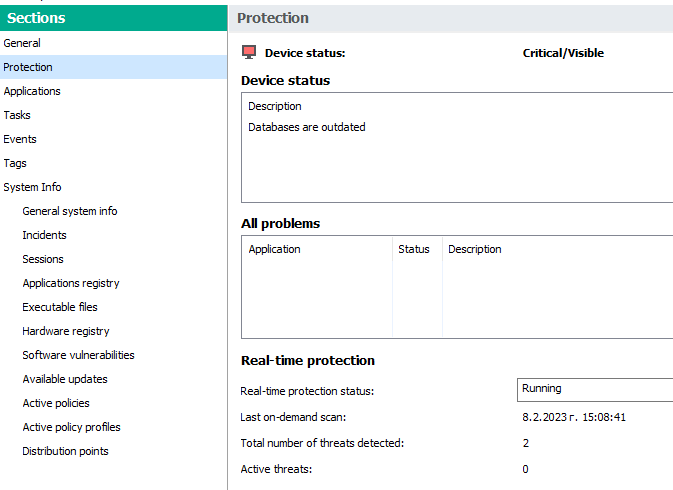673x490 pixels.
Task: Open the Applications section
Action: [x=32, y=91]
